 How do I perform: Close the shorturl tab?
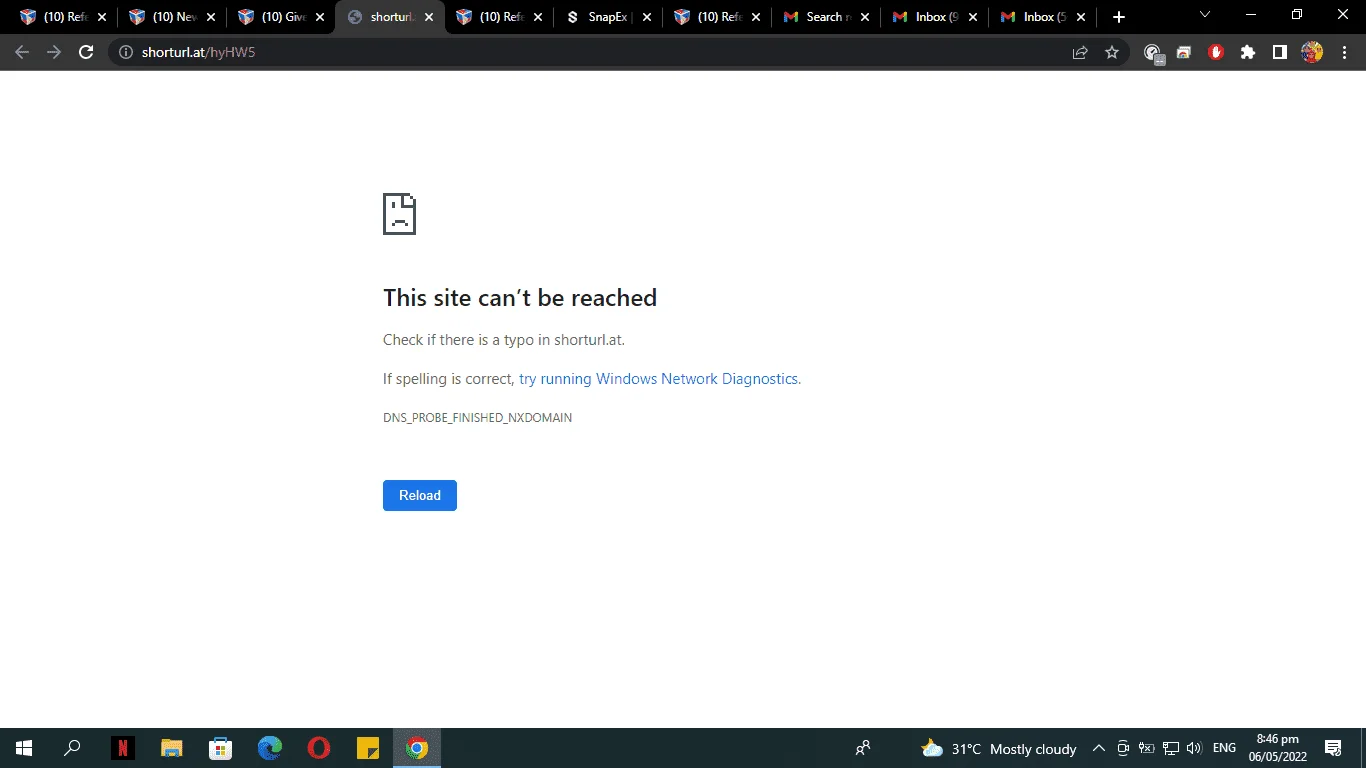pyautogui.click(x=428, y=17)
